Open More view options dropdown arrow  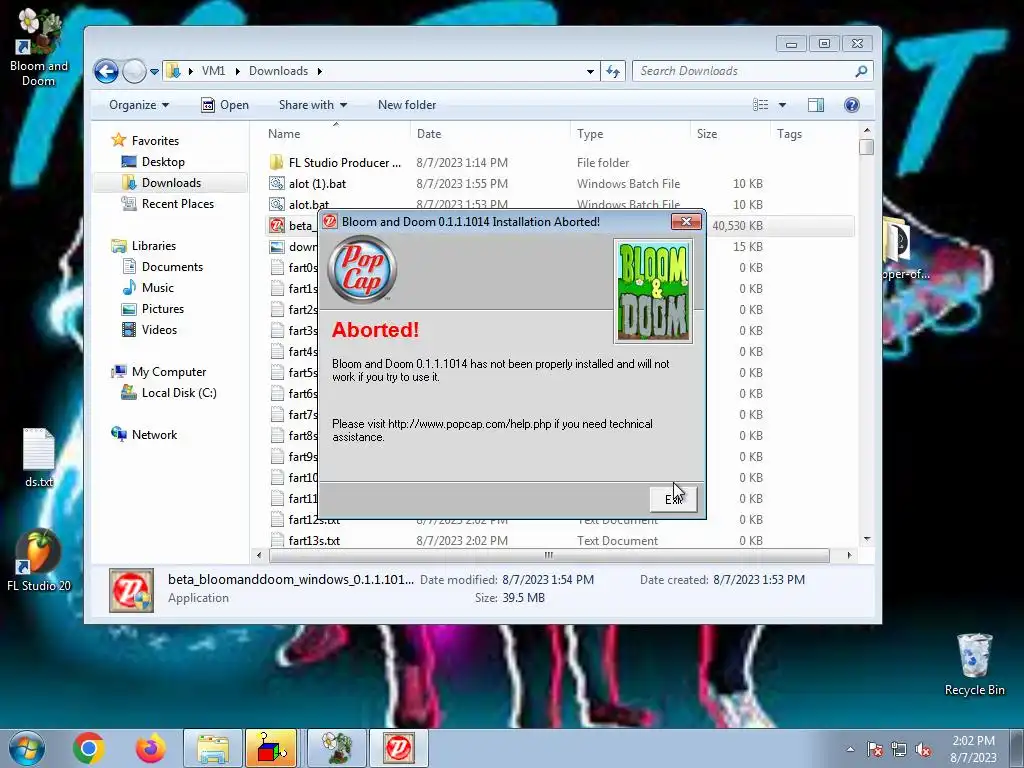782,105
